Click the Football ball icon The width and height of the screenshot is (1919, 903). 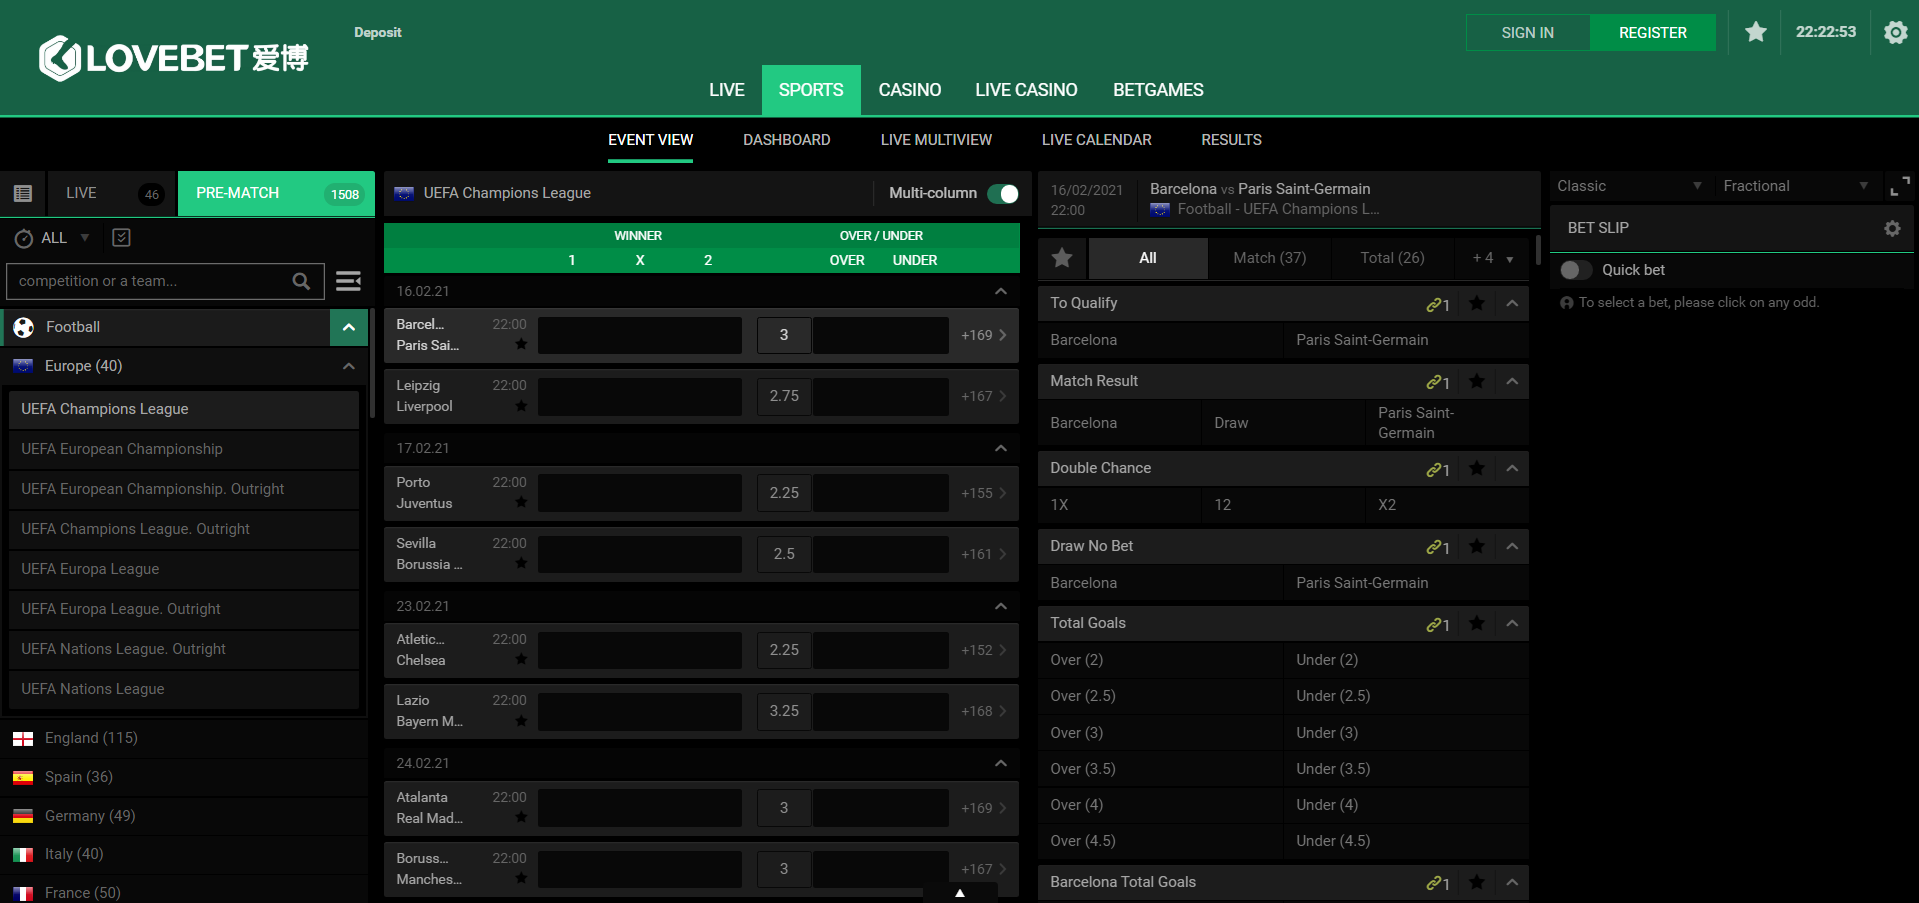click(24, 327)
